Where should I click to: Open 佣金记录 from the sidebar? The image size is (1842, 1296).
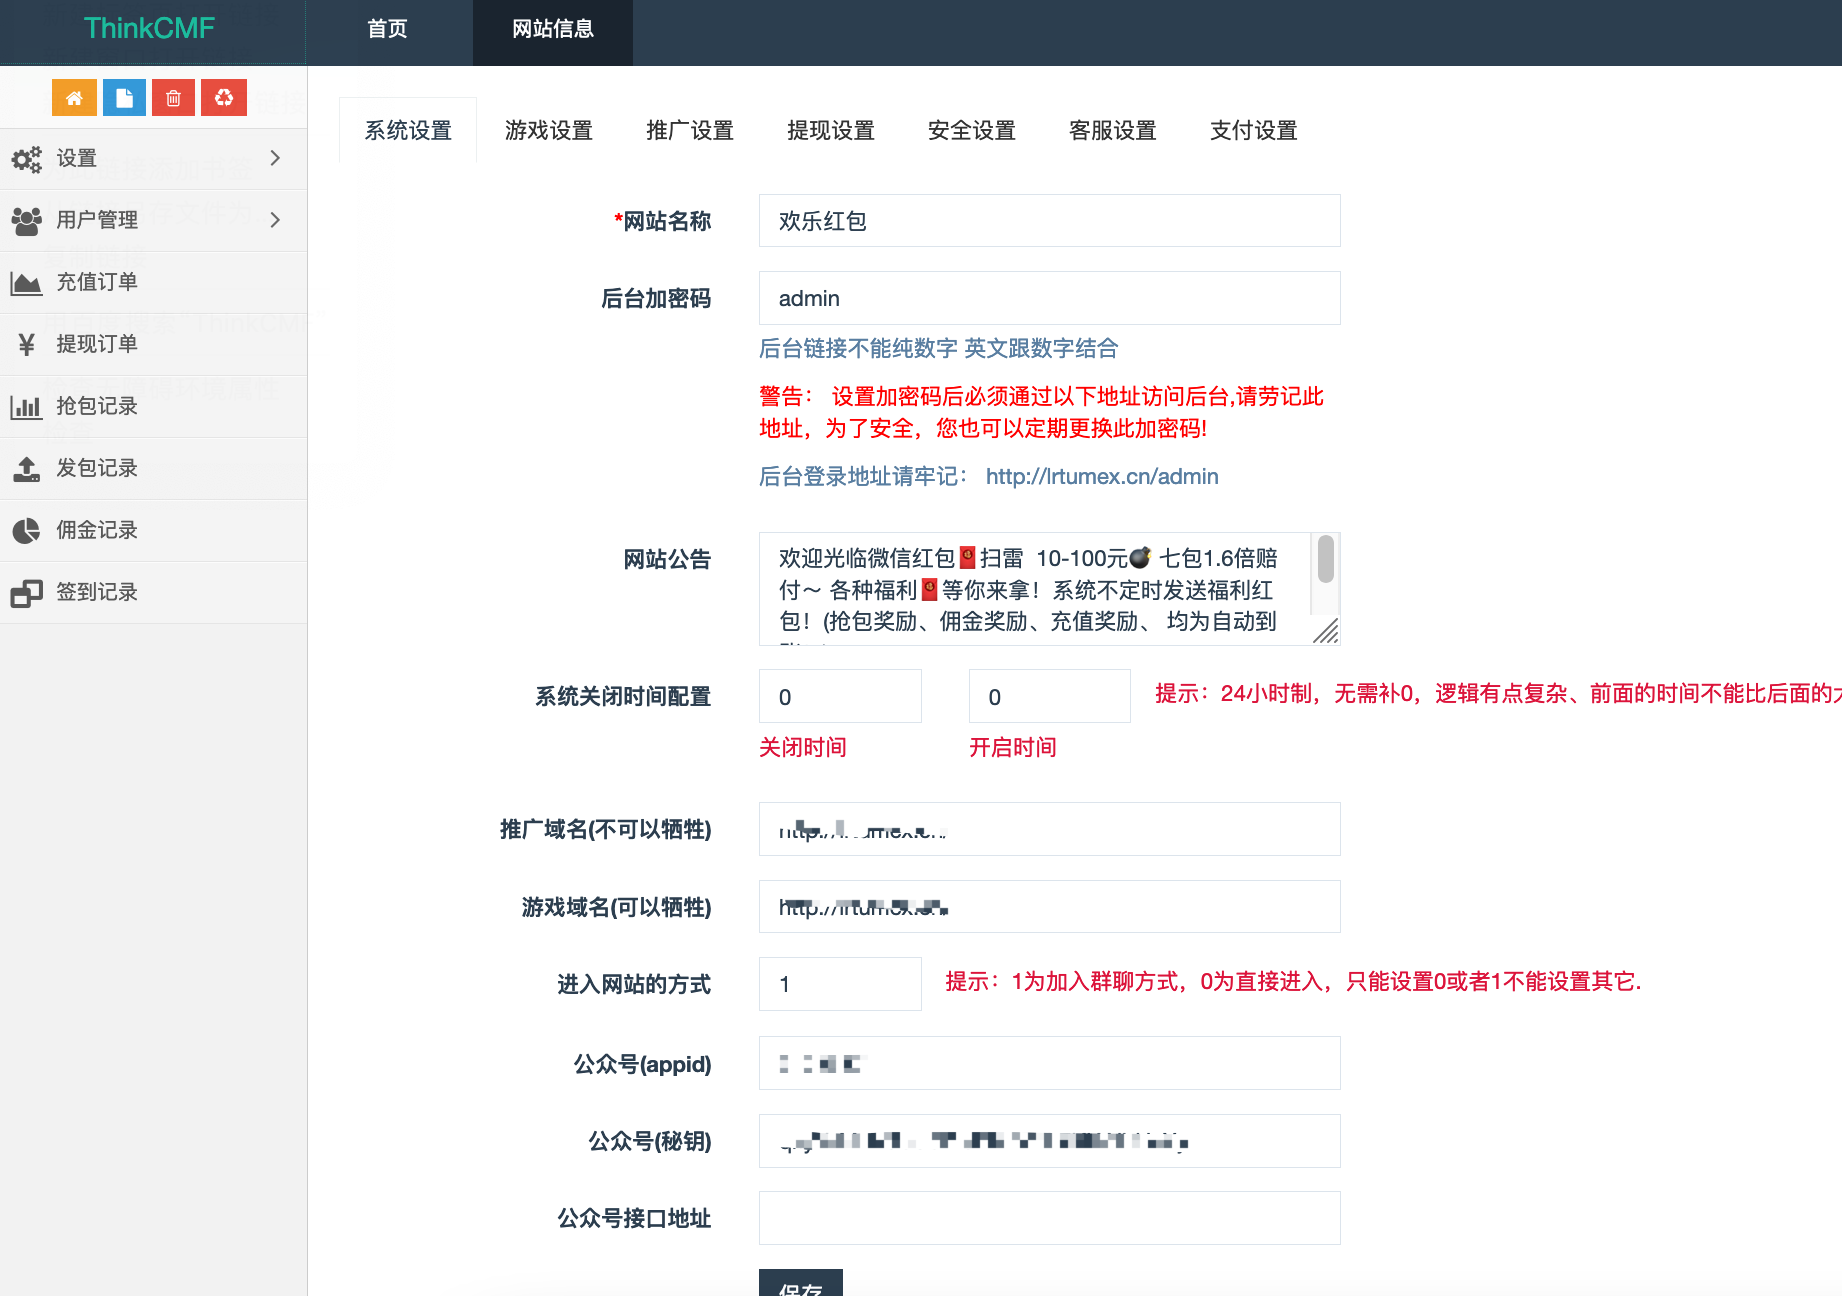click(x=97, y=530)
